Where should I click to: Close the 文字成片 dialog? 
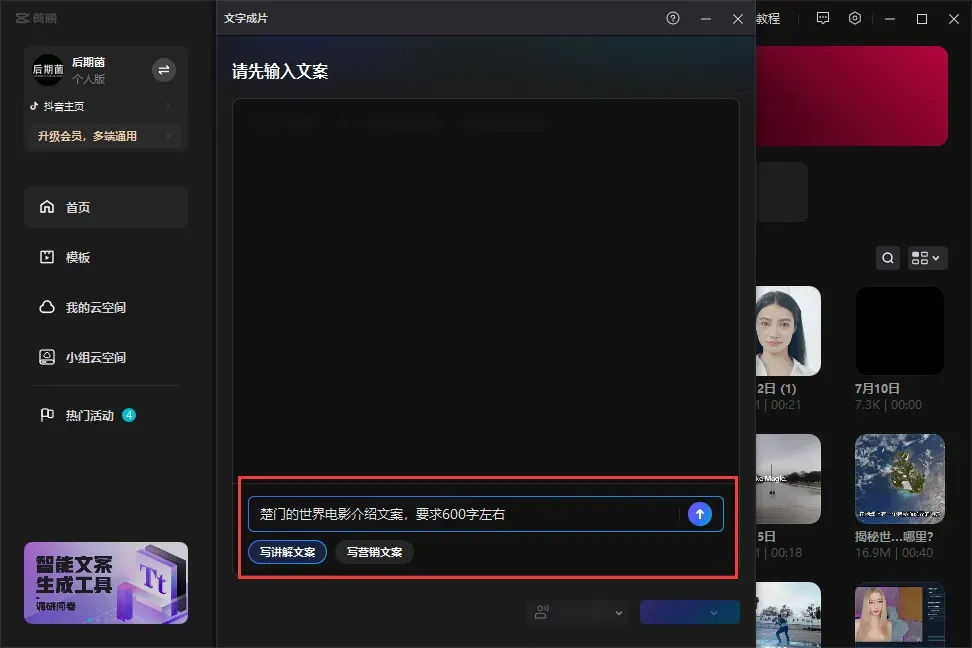click(738, 19)
